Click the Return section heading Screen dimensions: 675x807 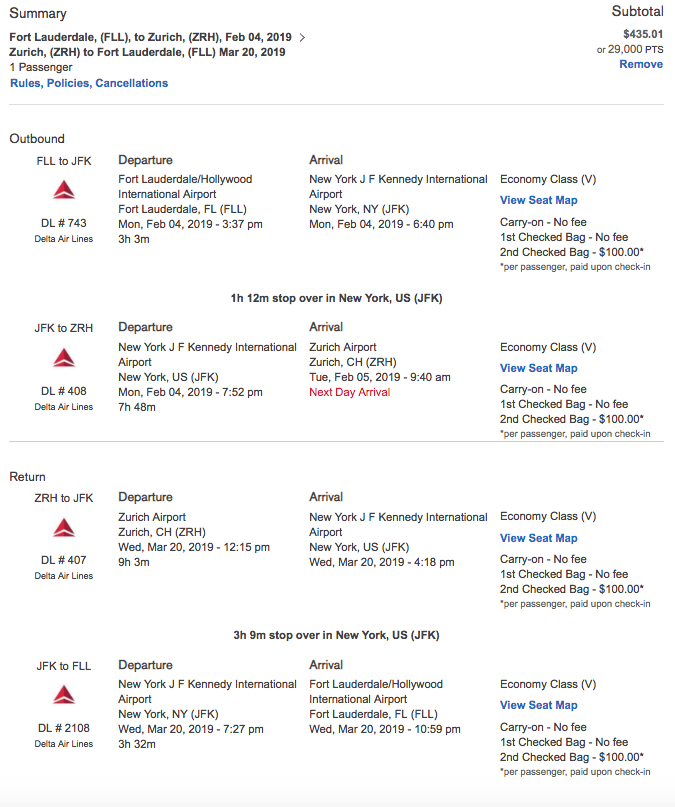tap(28, 477)
